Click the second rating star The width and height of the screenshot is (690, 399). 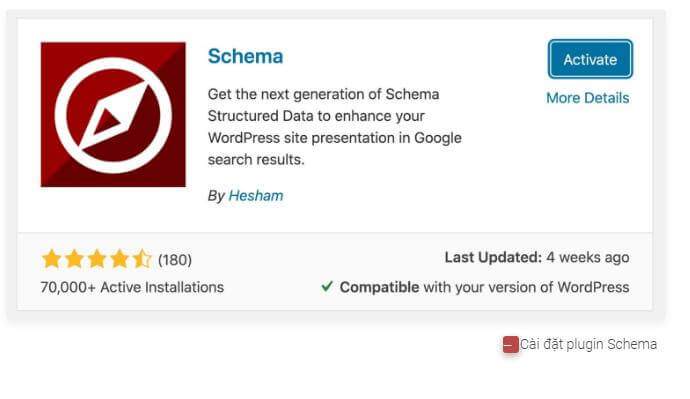click(74, 259)
